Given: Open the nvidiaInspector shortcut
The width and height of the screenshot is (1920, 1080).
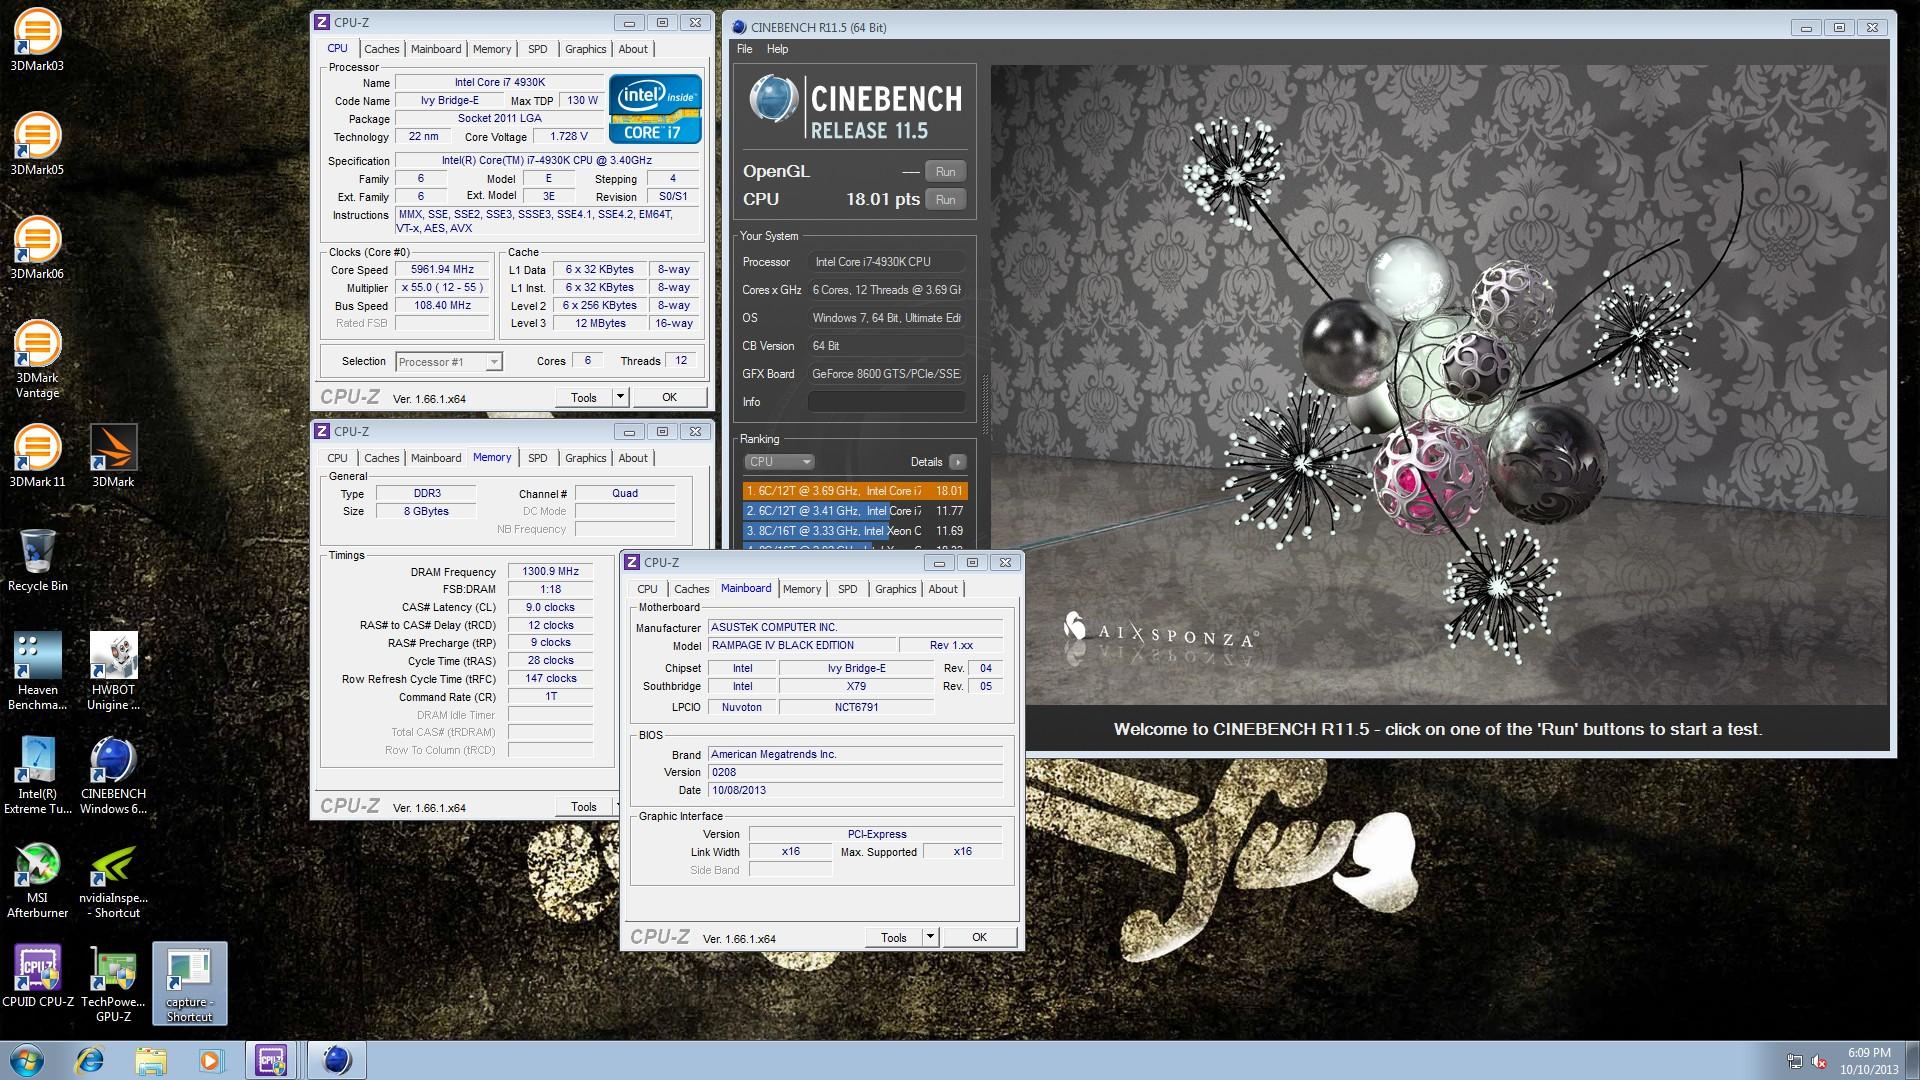Looking at the screenshot, I should coord(113,879).
